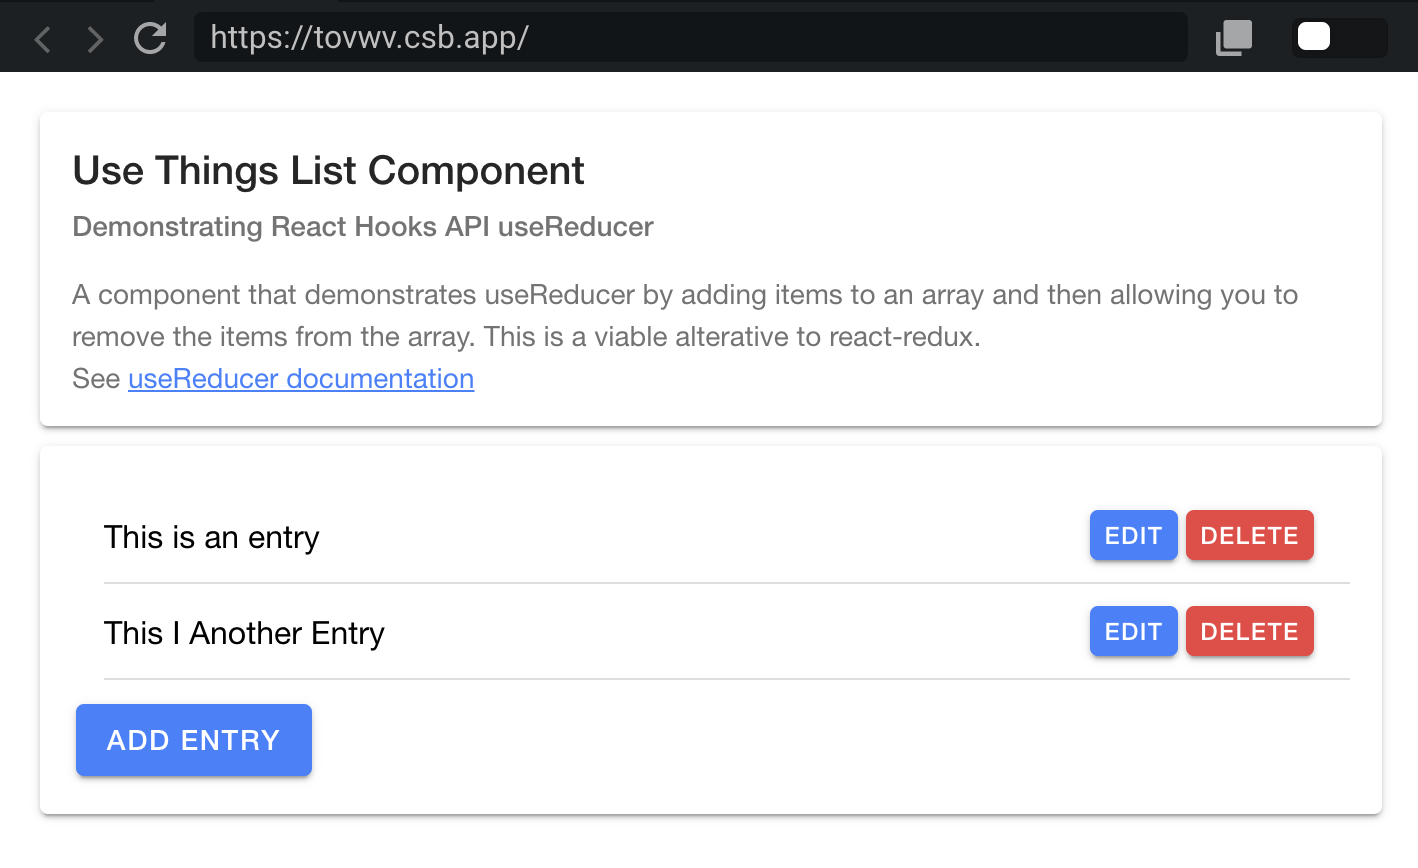The width and height of the screenshot is (1418, 868).
Task: Edit the "This I Another Entry" item
Action: click(x=1133, y=632)
